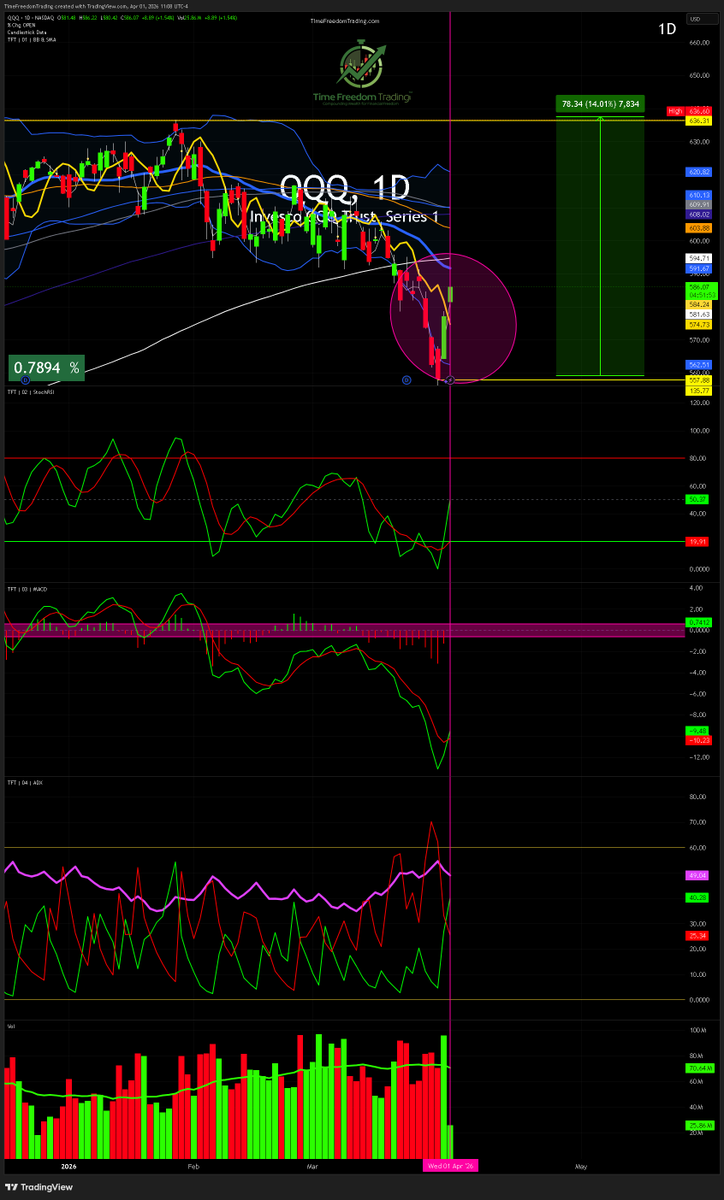
Task: Click the yellow 557.88 price label
Action: (x=698, y=381)
